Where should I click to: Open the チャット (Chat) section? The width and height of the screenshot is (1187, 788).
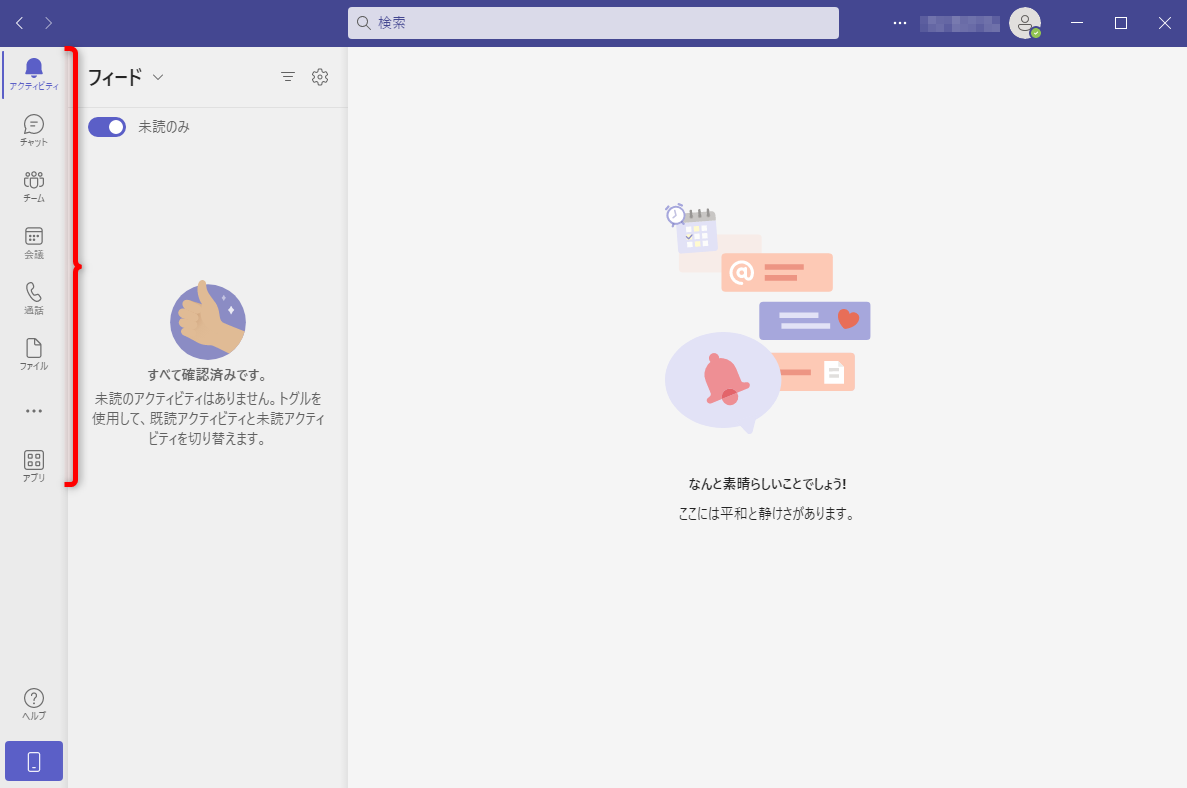pyautogui.click(x=33, y=128)
